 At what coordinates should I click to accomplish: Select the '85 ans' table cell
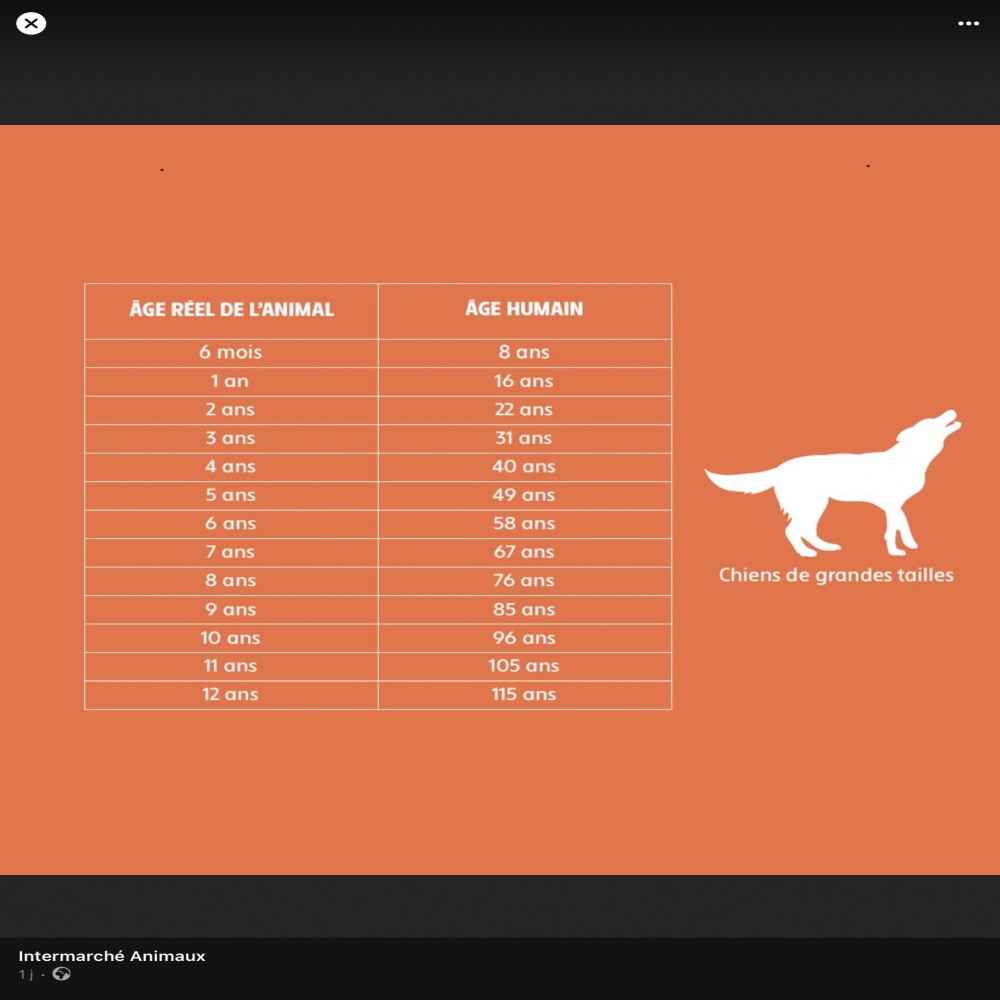[525, 610]
